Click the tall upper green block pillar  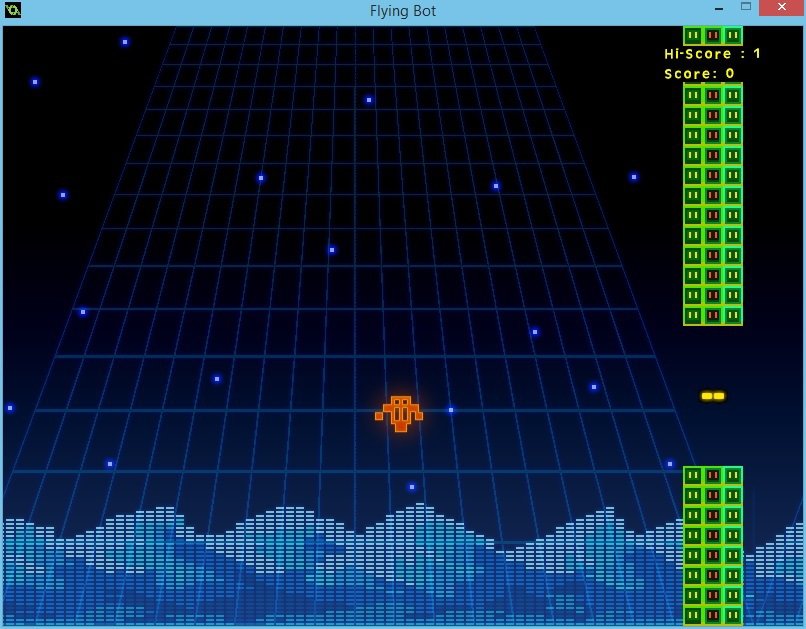[x=712, y=205]
